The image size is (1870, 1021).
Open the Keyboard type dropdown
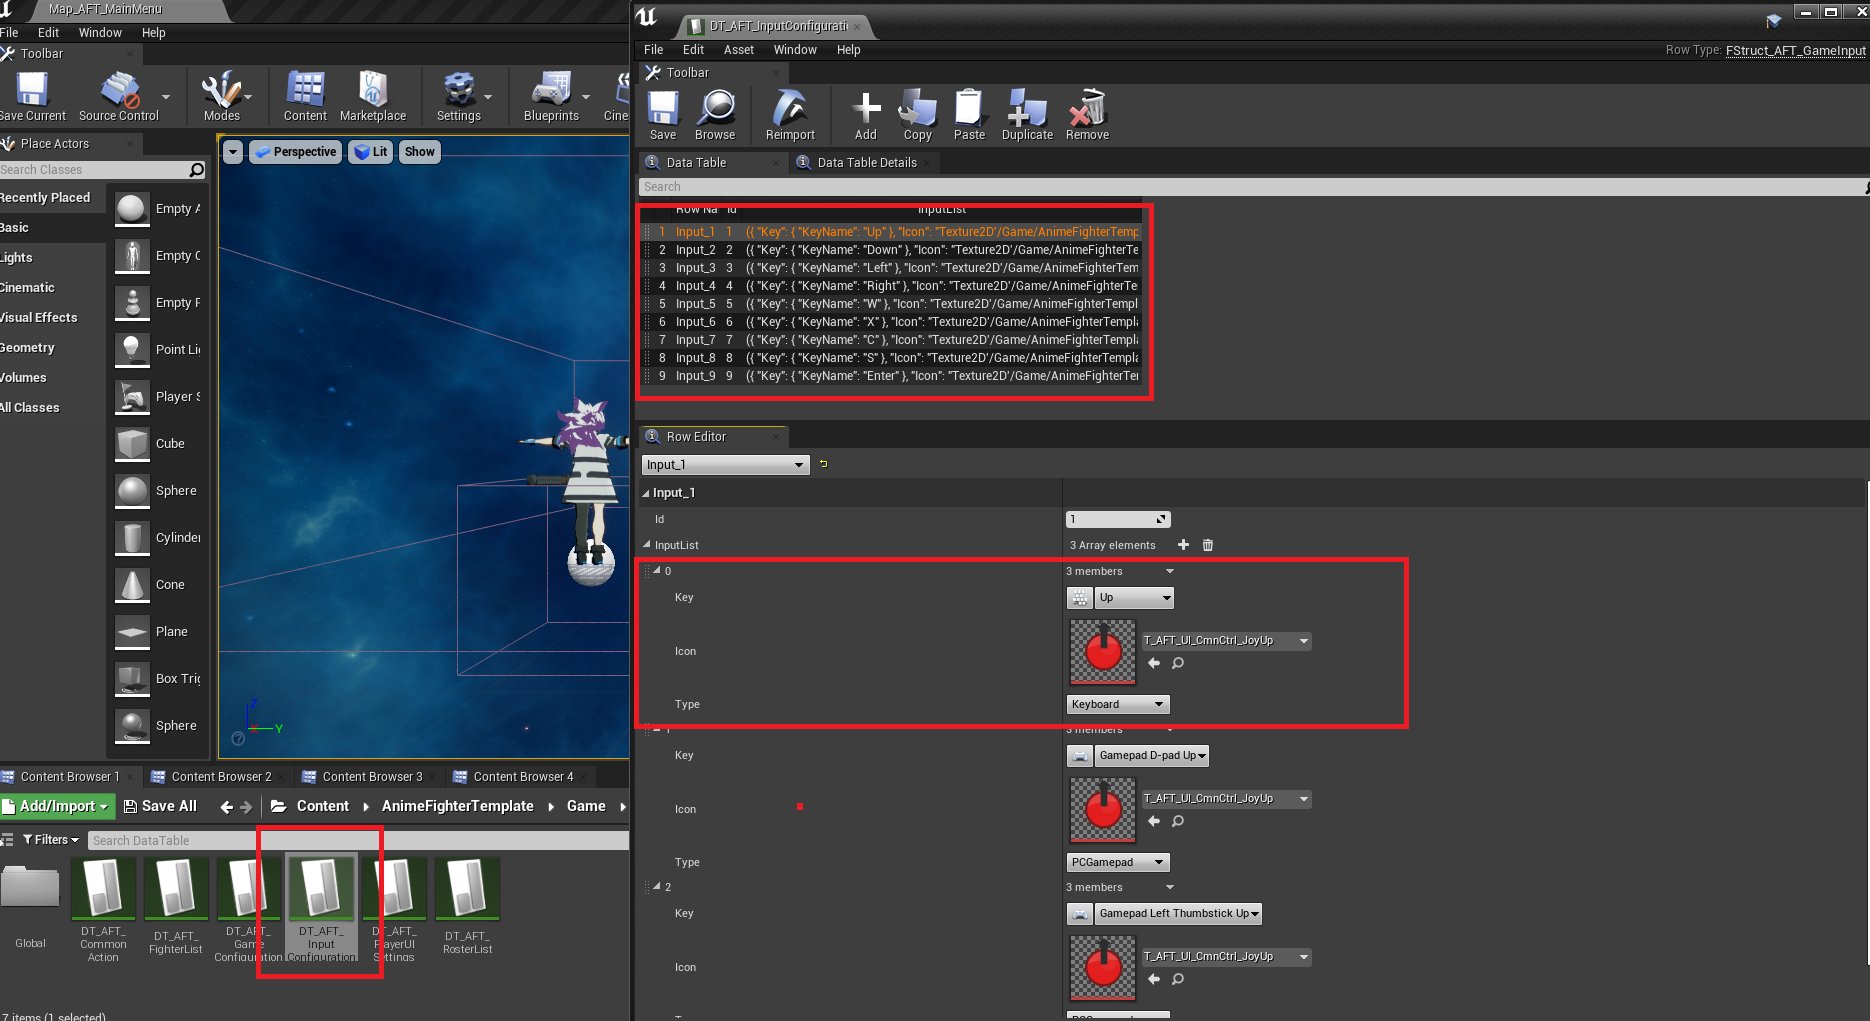(1117, 704)
